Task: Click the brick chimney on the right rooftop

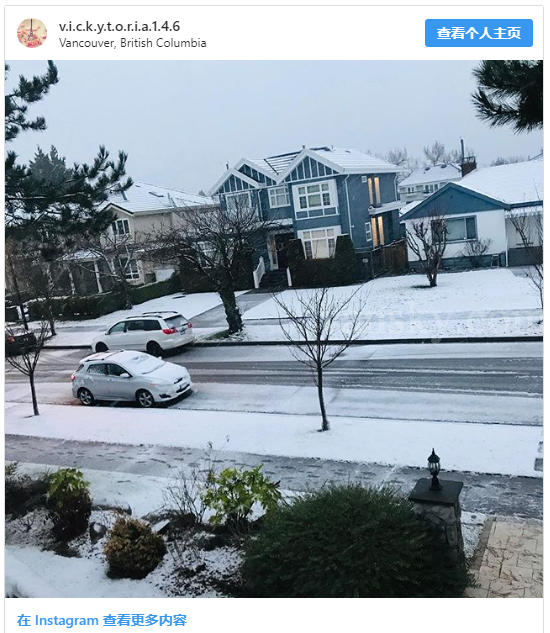Action: coord(468,164)
